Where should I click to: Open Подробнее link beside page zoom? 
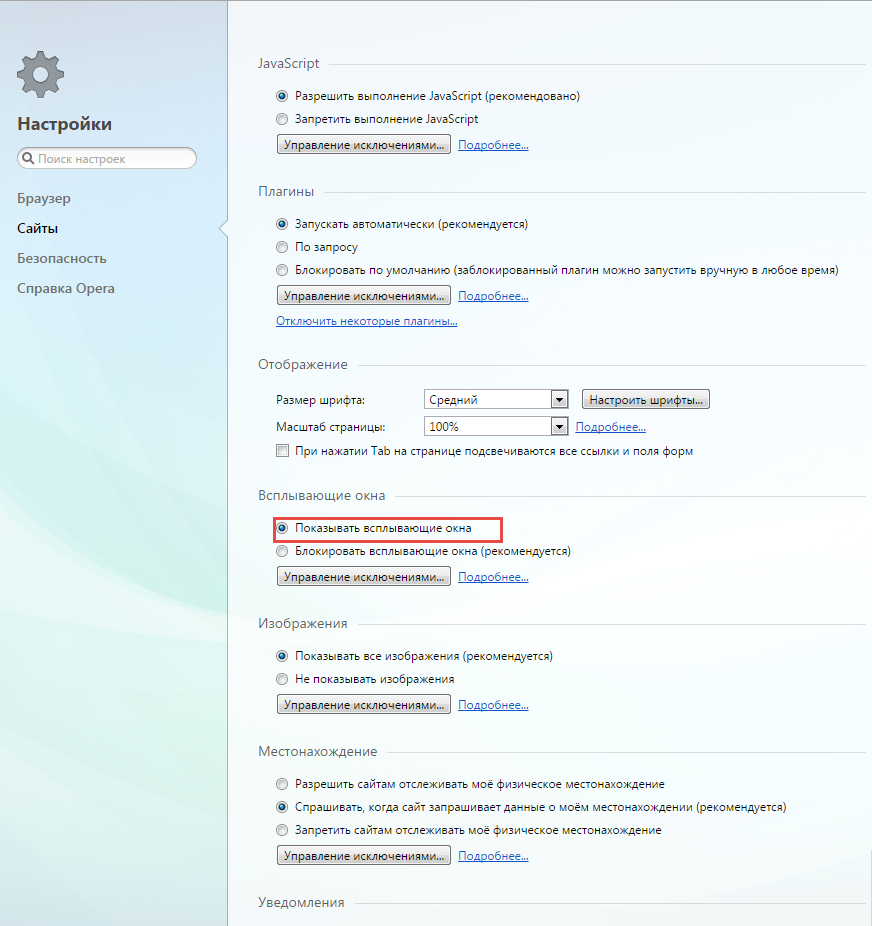click(x=610, y=427)
